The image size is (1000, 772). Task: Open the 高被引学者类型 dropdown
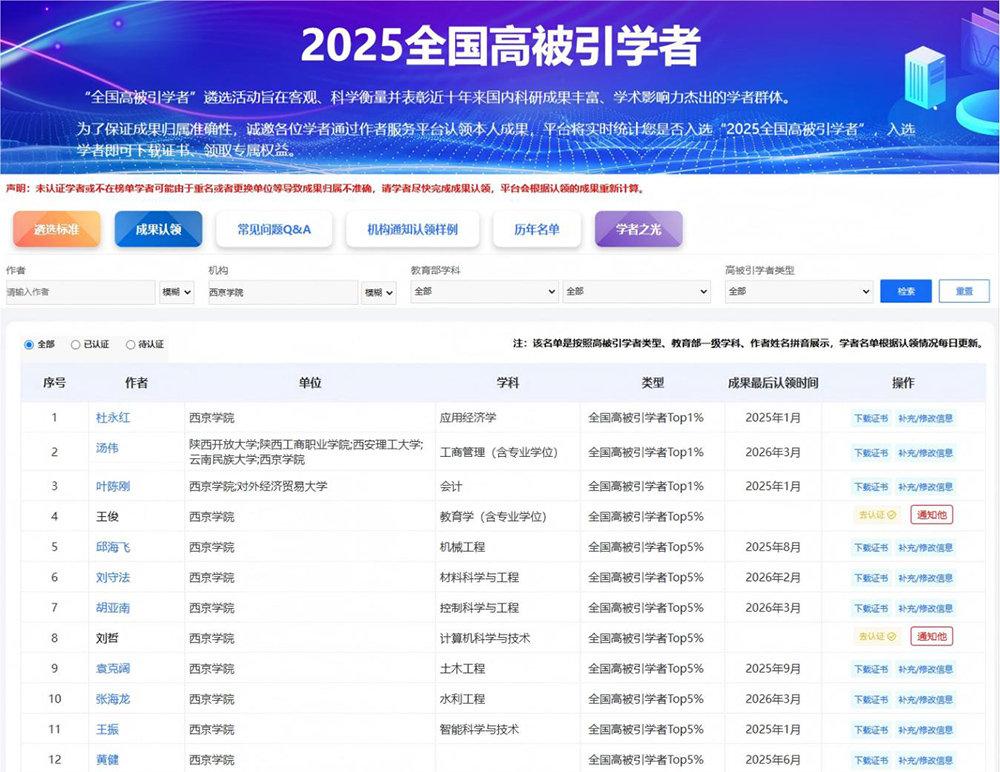pos(799,292)
